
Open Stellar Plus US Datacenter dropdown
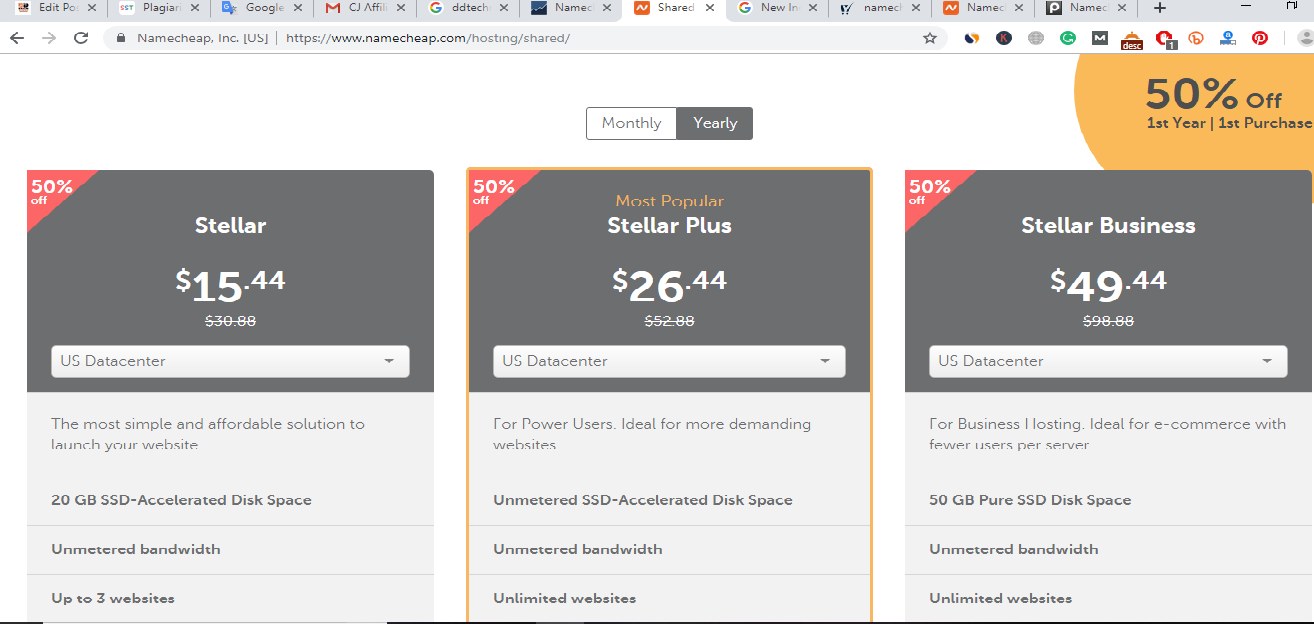(x=669, y=361)
